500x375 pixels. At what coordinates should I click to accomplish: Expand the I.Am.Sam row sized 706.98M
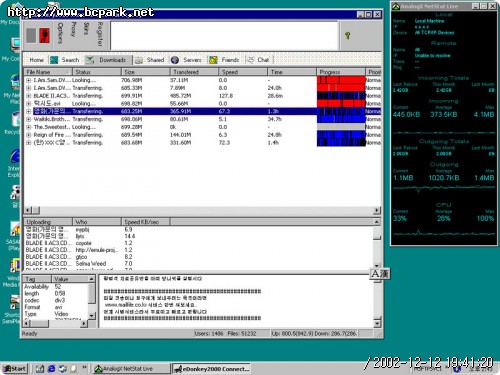[29, 80]
